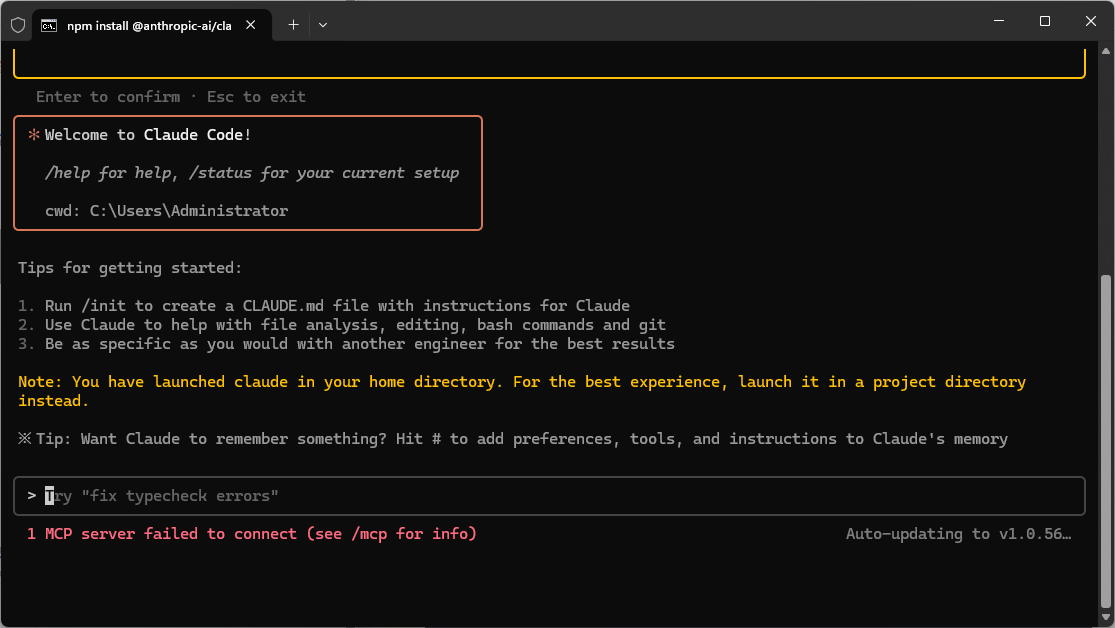The width and height of the screenshot is (1115, 628).
Task: Click the shield icon in the title bar
Action: [x=18, y=26]
